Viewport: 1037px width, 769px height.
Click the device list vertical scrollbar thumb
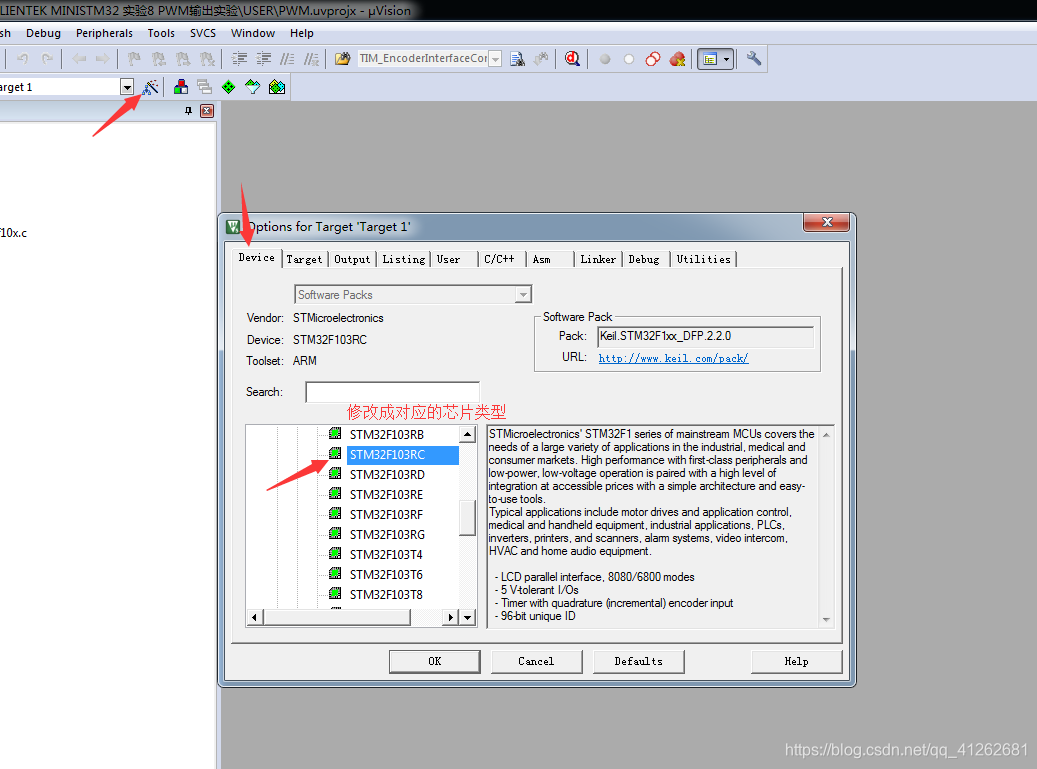(468, 518)
